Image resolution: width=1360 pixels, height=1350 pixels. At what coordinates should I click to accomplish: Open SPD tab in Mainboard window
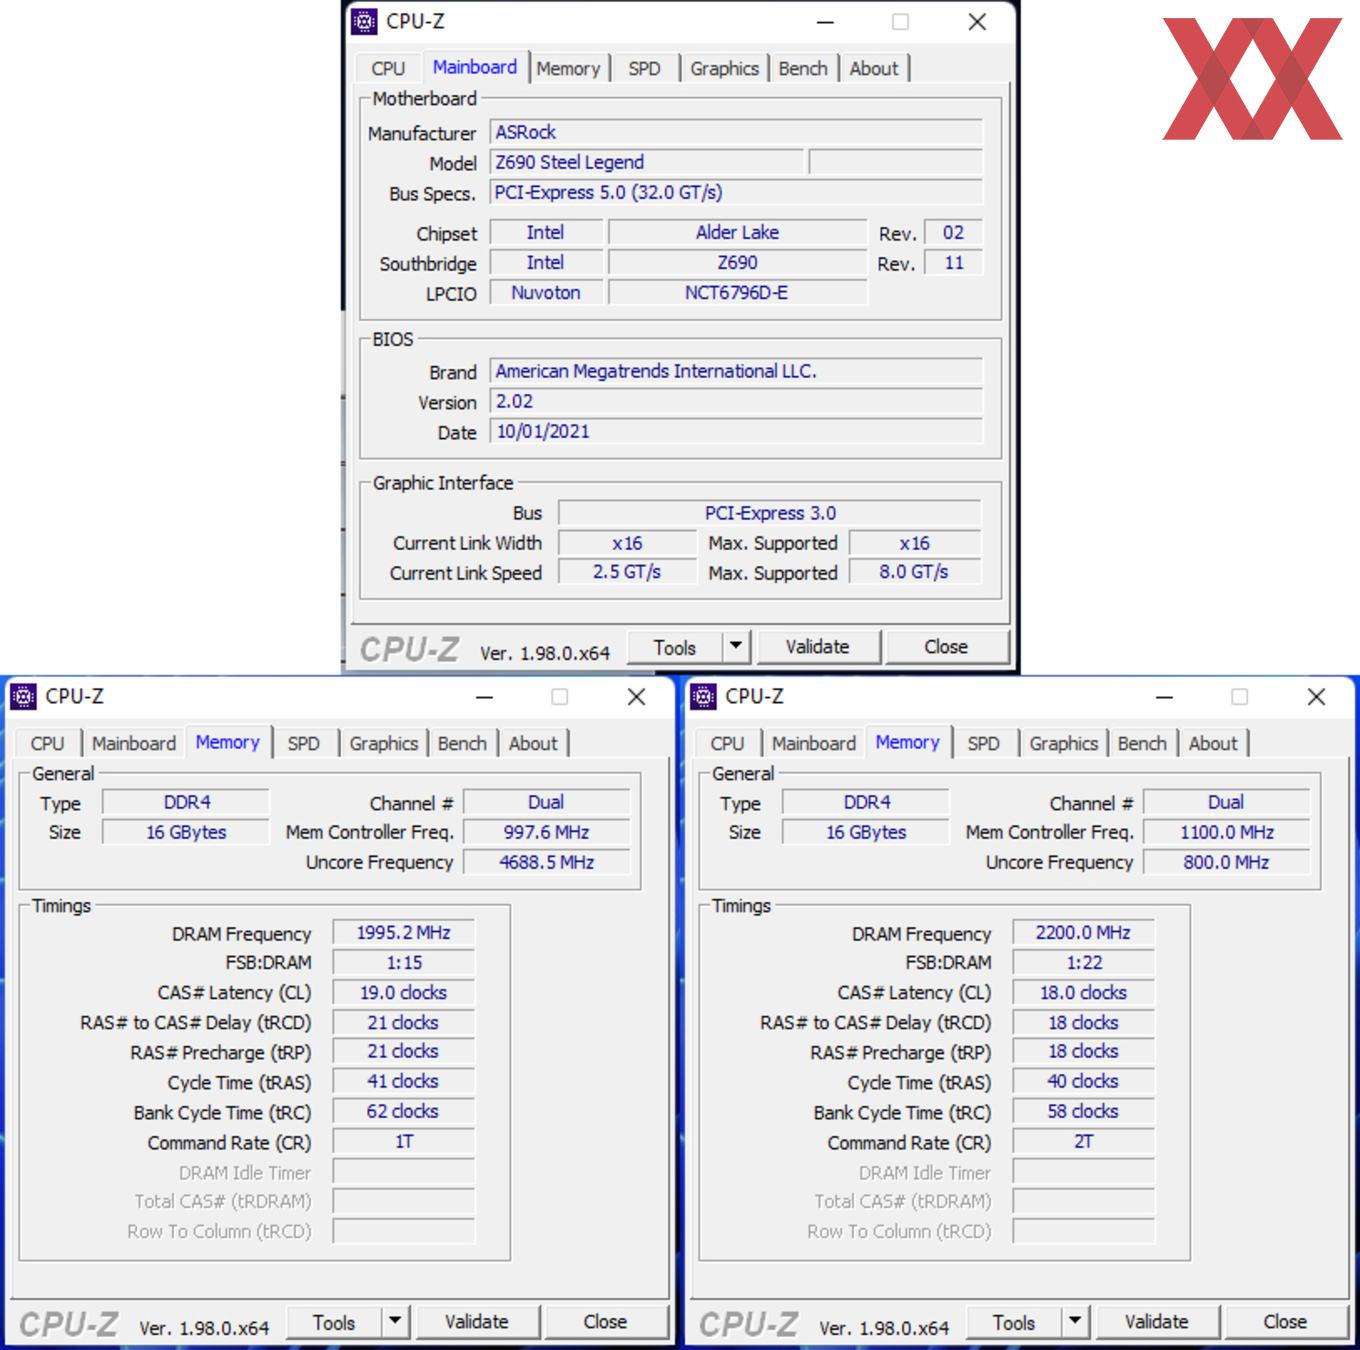point(644,68)
